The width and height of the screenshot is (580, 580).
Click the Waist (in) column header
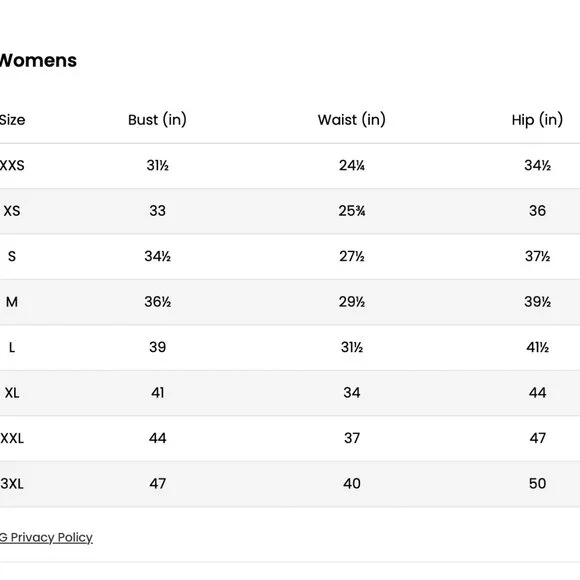point(351,120)
